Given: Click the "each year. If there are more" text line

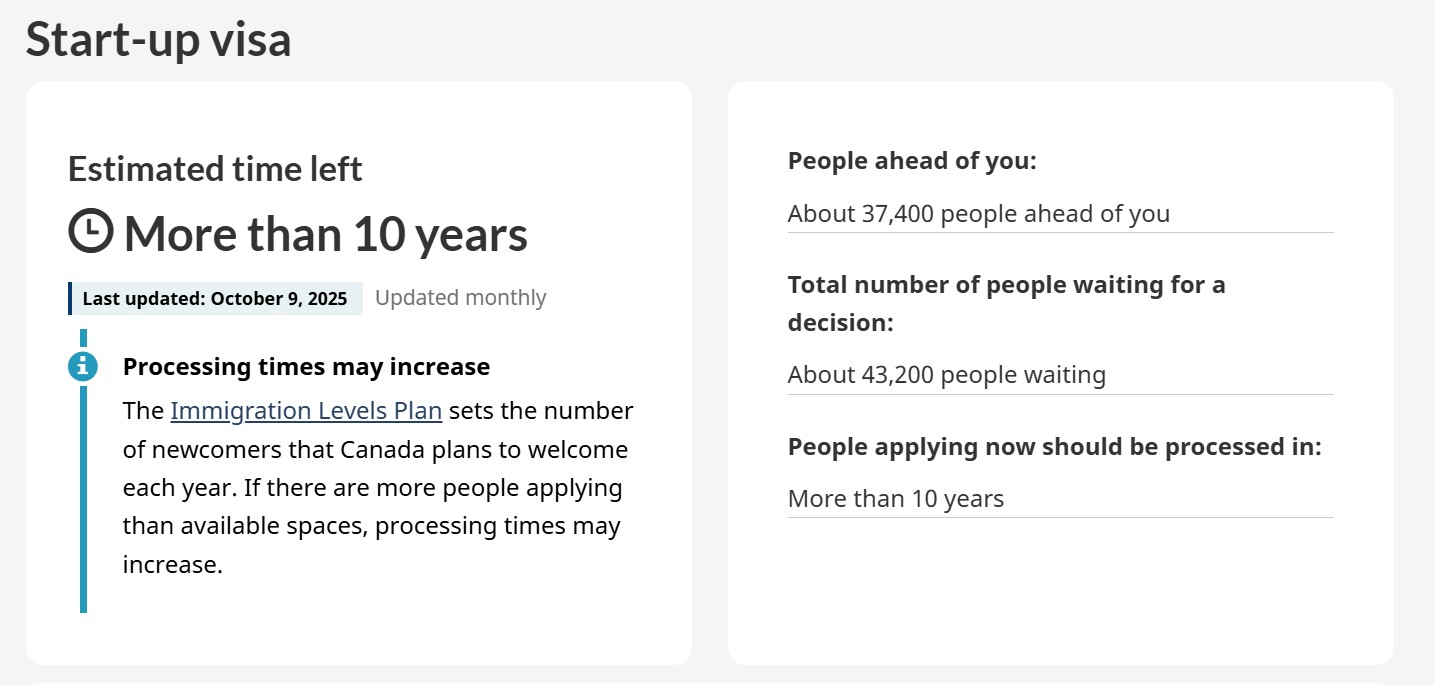Looking at the screenshot, I should [x=372, y=488].
